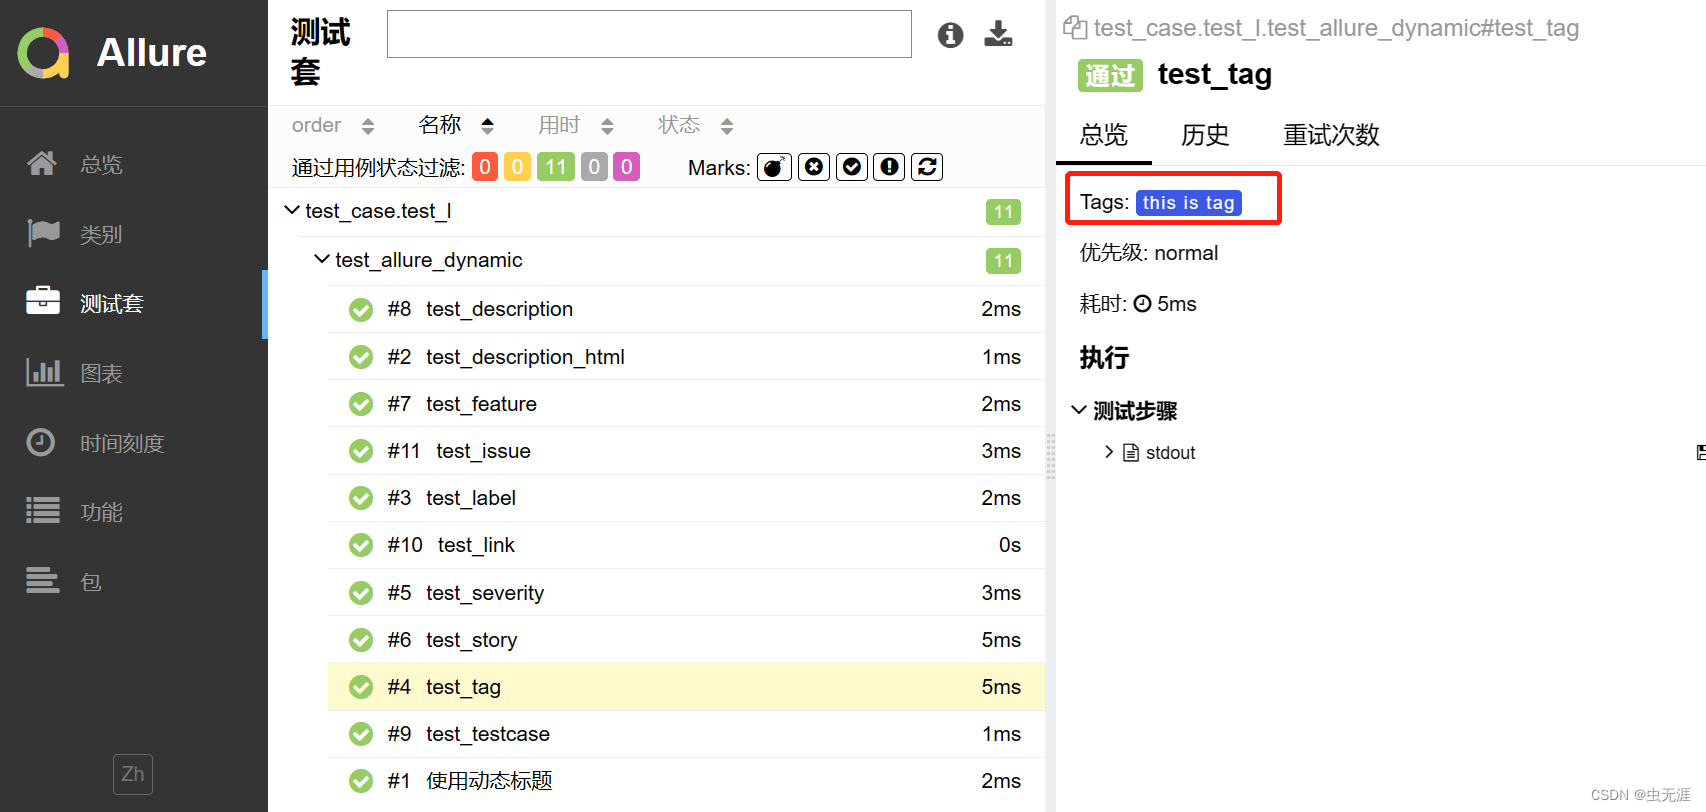1706x812 pixels.
Task: Collapse the test_case.test_l suite
Action: click(x=292, y=210)
